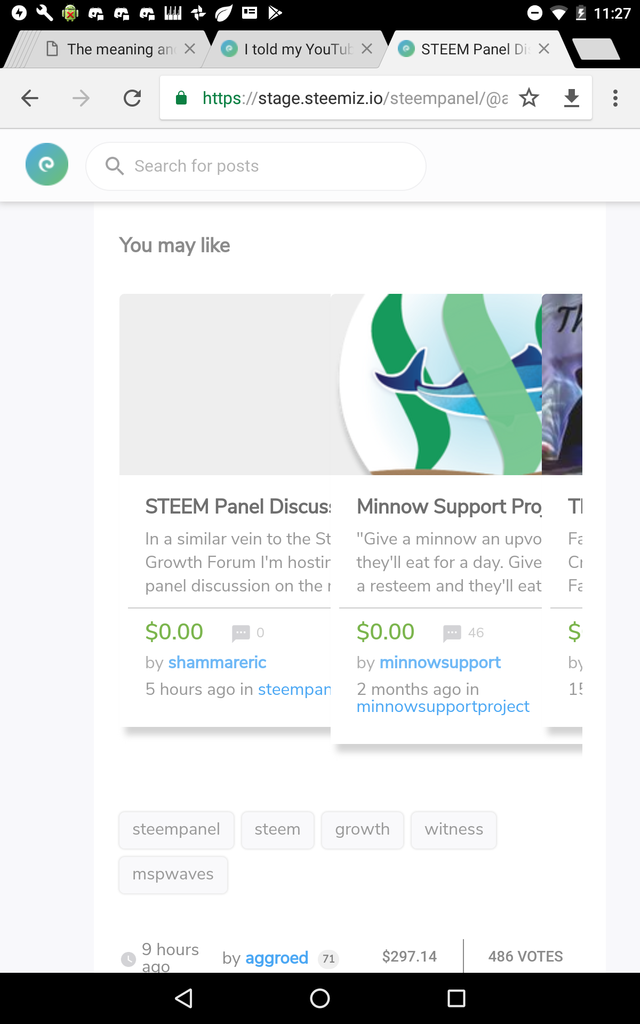Image resolution: width=640 pixels, height=1024 pixels.
Task: Select the mspwaves tag
Action: pyautogui.click(x=173, y=875)
